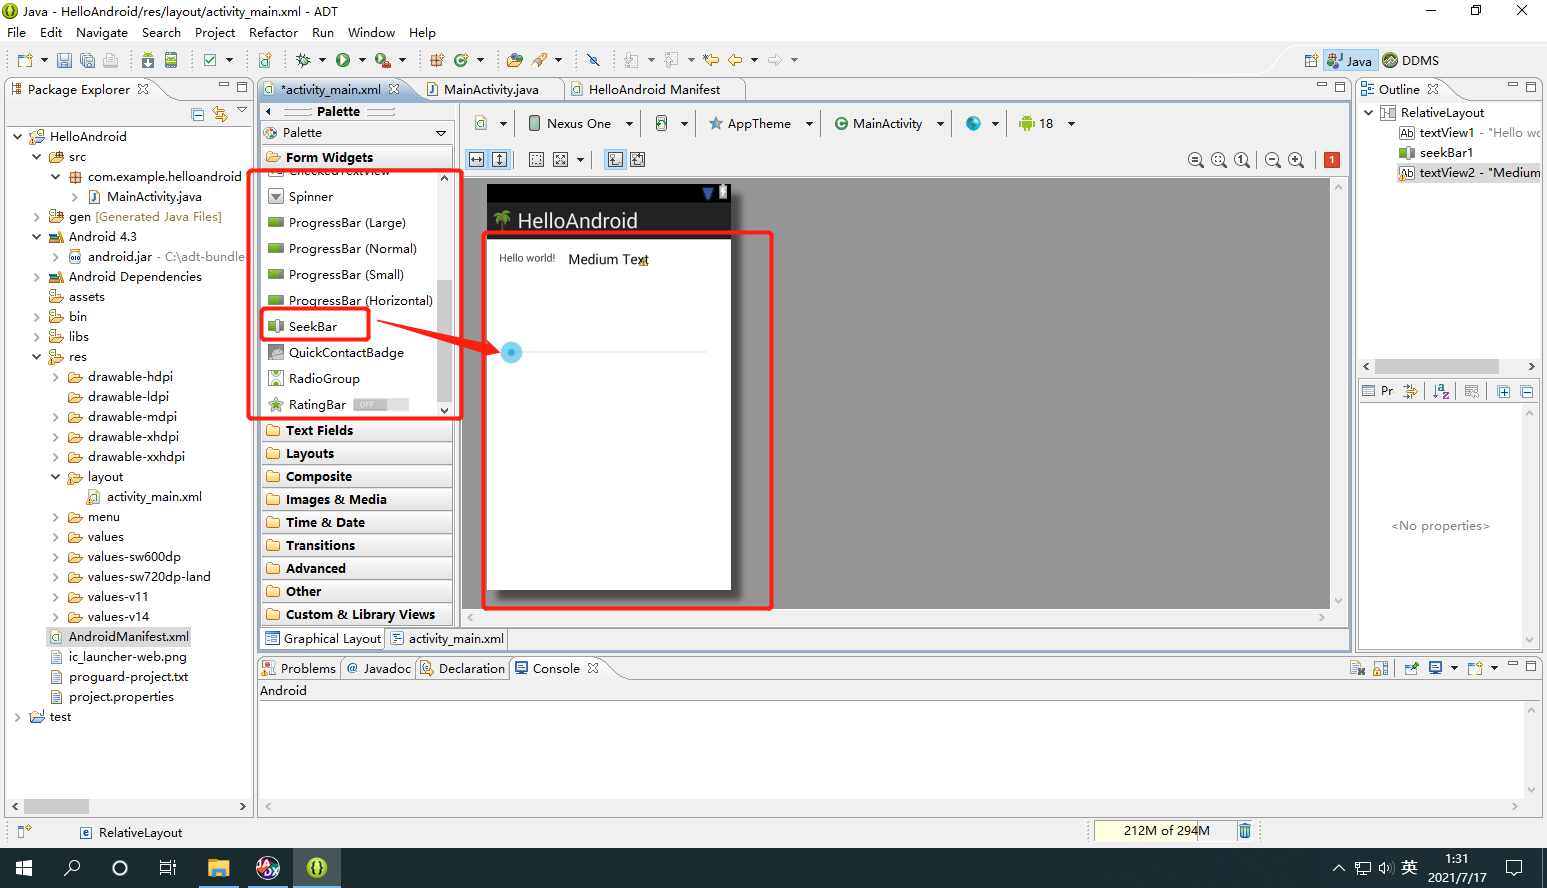
Task: Open the Android Virtual Device Manager icon
Action: pyautogui.click(x=171, y=60)
